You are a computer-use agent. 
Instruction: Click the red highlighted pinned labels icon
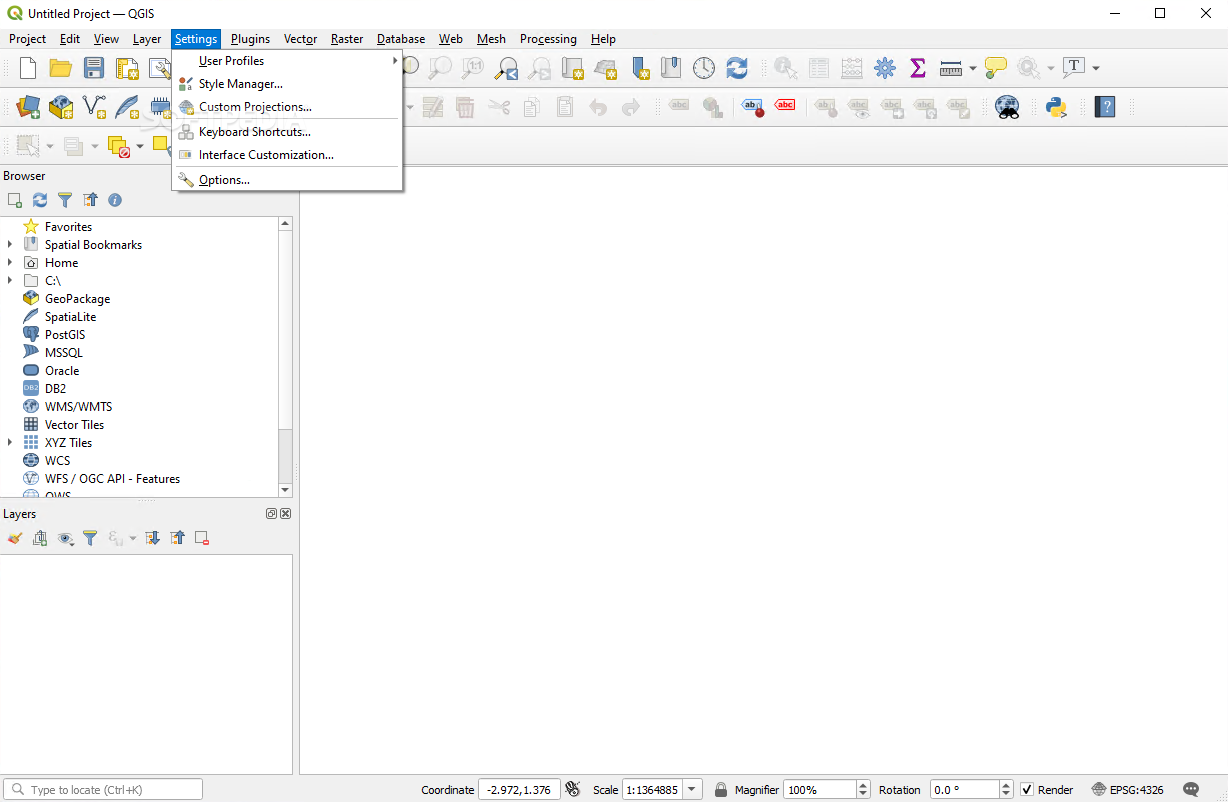coord(785,107)
